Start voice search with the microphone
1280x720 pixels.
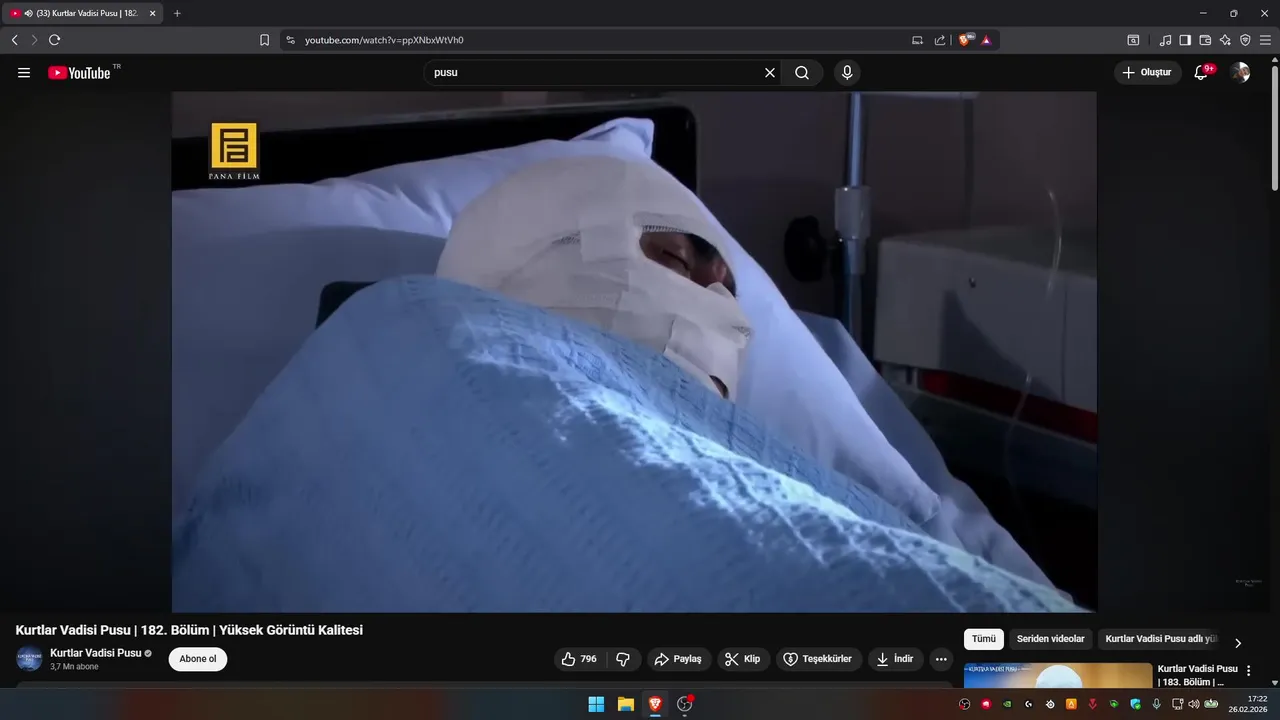click(847, 73)
